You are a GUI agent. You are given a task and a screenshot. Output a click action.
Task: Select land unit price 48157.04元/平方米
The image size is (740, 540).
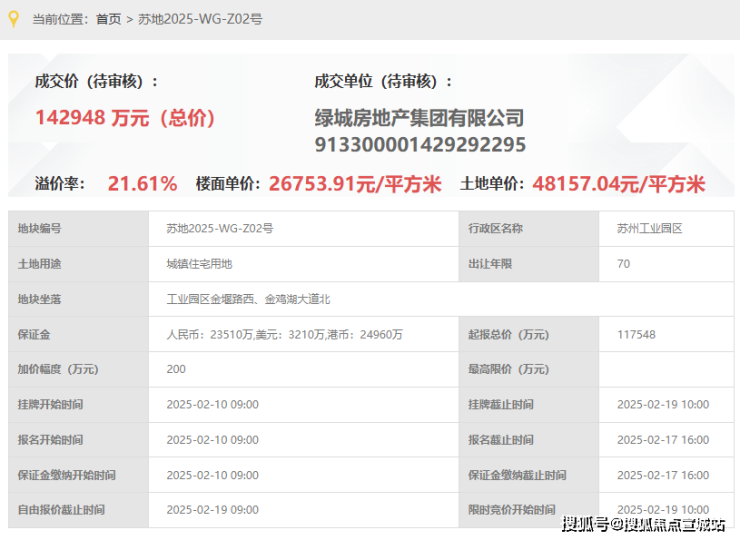[619, 184]
